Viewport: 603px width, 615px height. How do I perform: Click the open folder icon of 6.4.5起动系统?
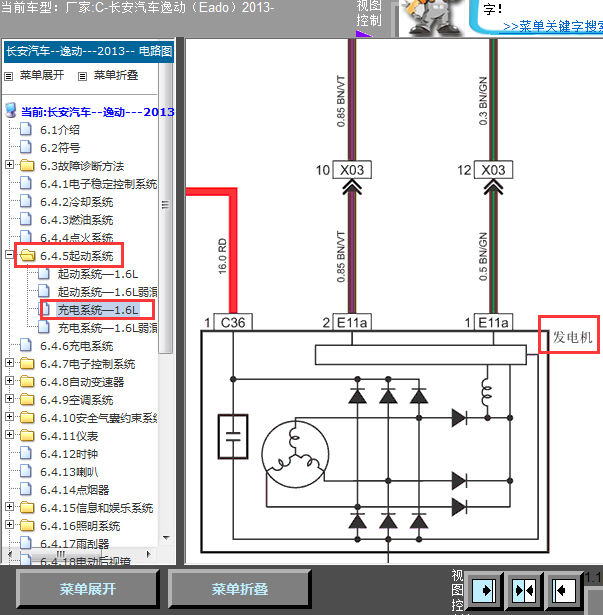pos(27,256)
